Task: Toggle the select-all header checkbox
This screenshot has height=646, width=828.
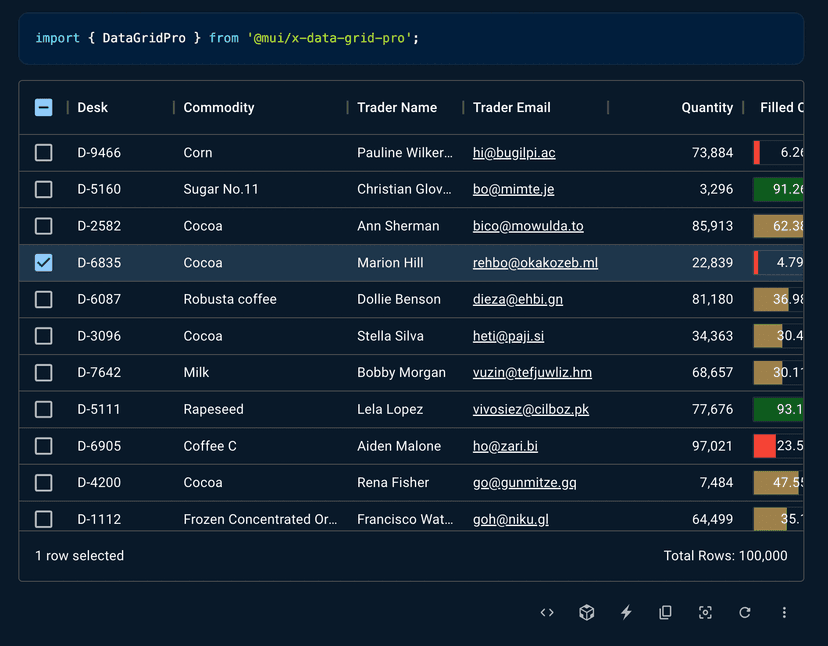Action: tap(43, 107)
